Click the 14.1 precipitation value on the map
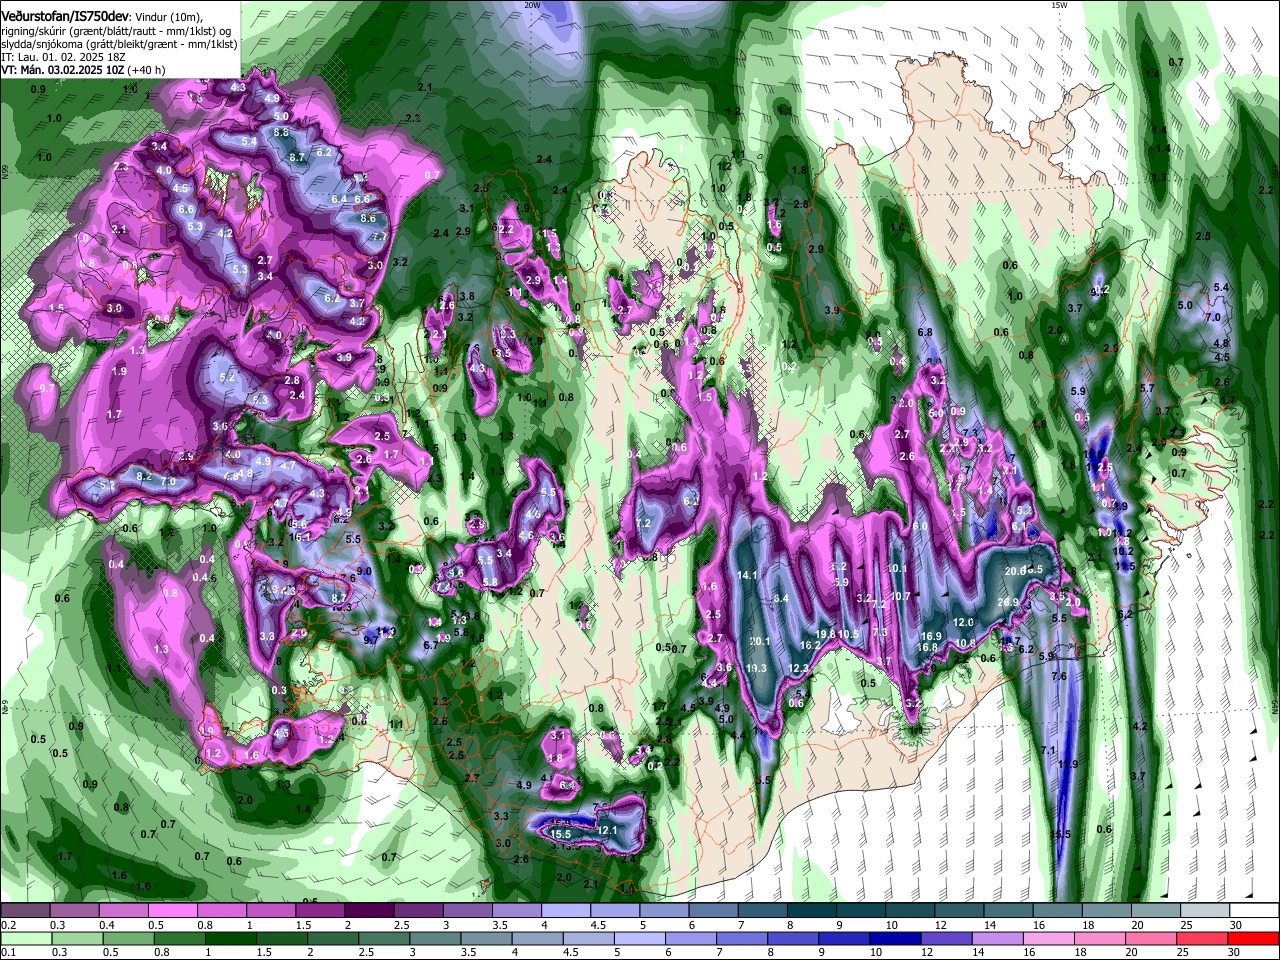 tap(748, 576)
